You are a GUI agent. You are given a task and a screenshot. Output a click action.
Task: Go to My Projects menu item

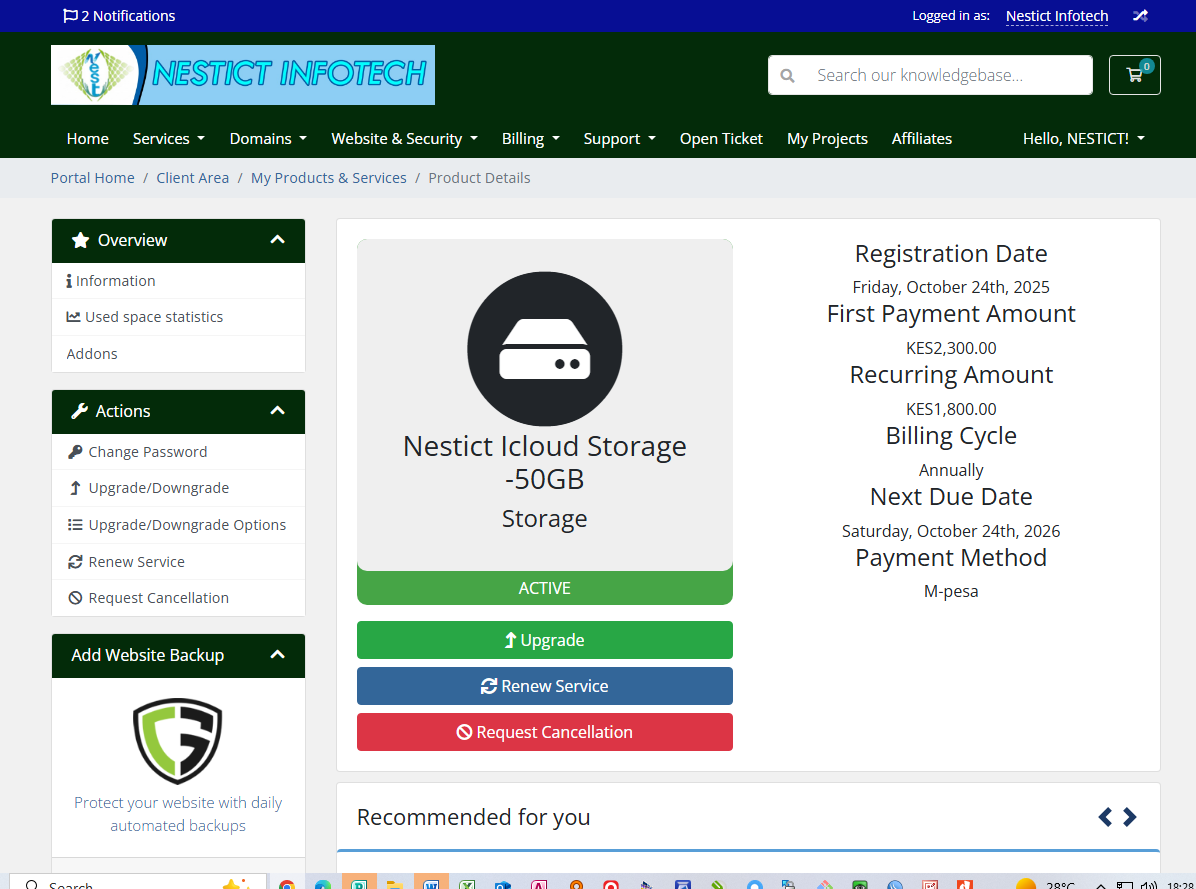(x=827, y=138)
